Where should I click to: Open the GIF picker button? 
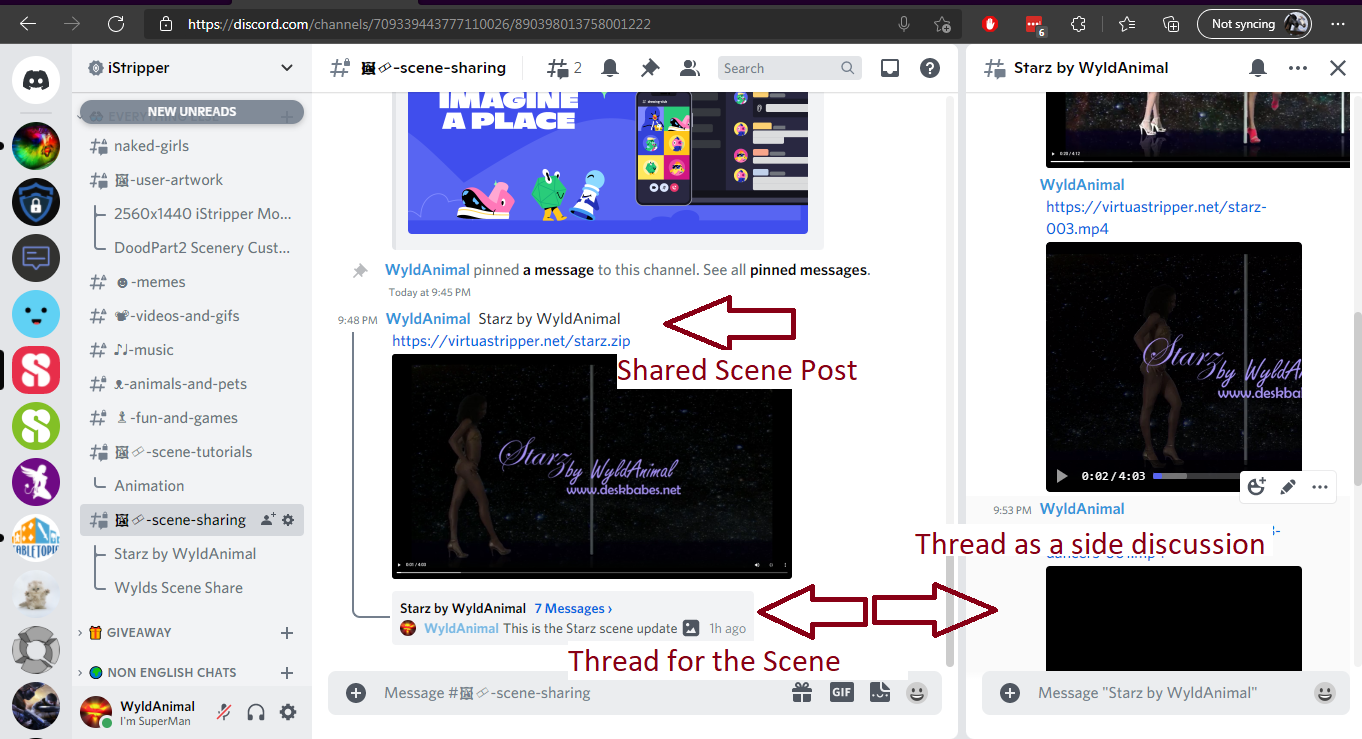841,692
